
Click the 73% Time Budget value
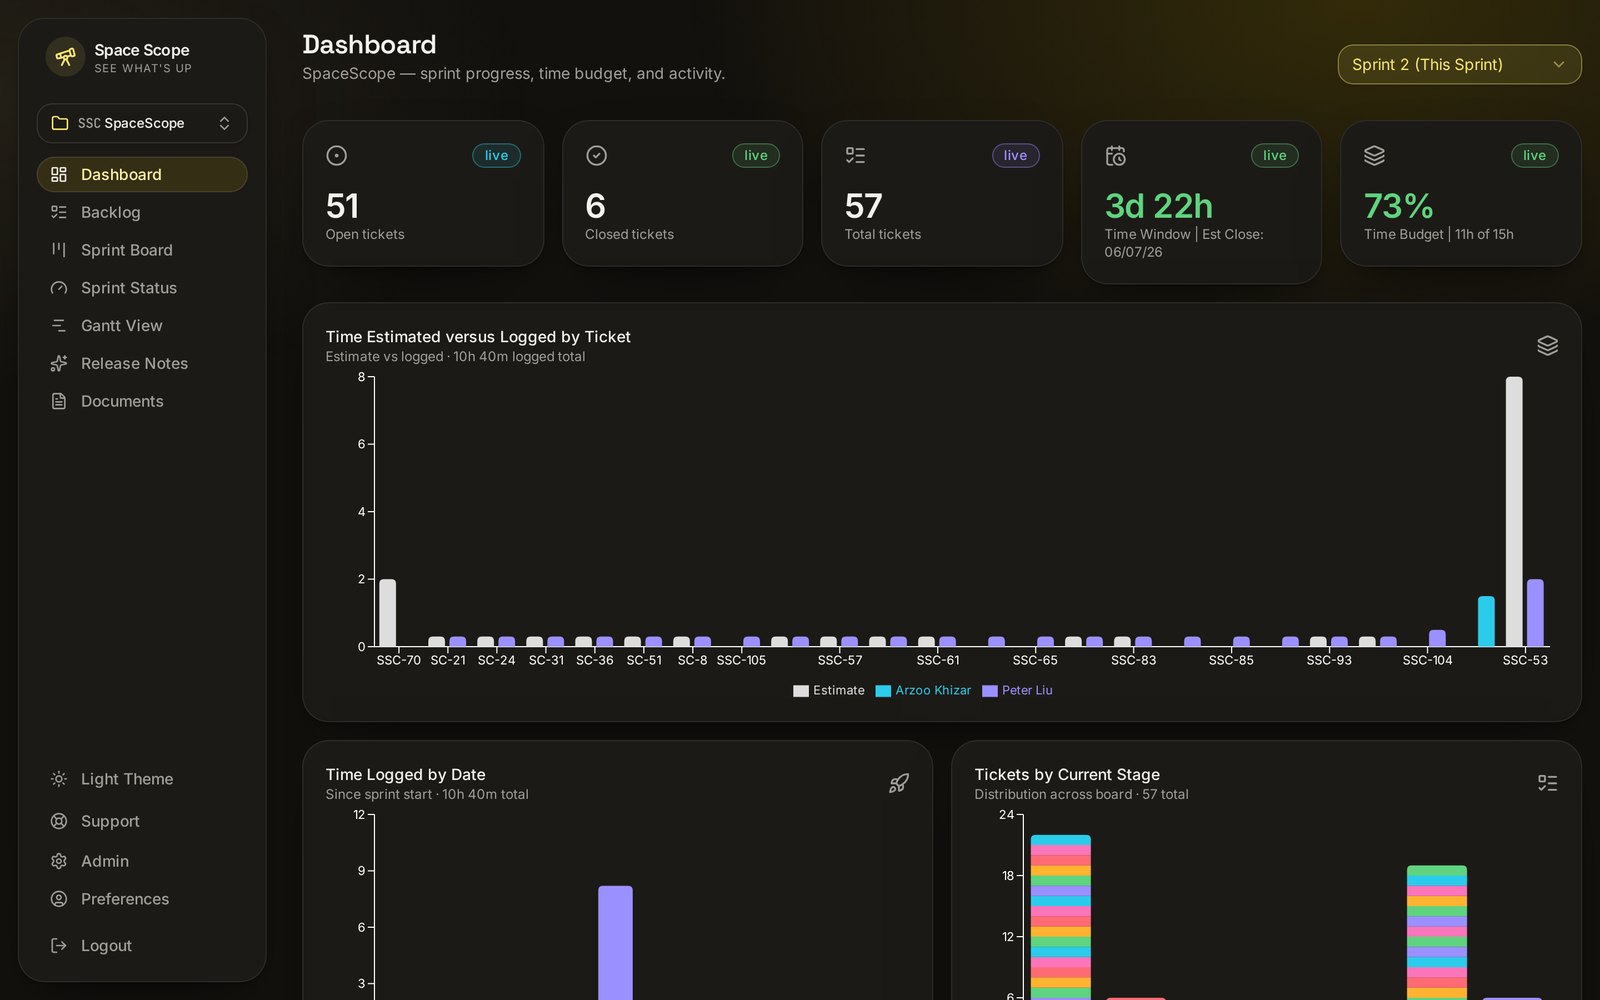[1398, 206]
